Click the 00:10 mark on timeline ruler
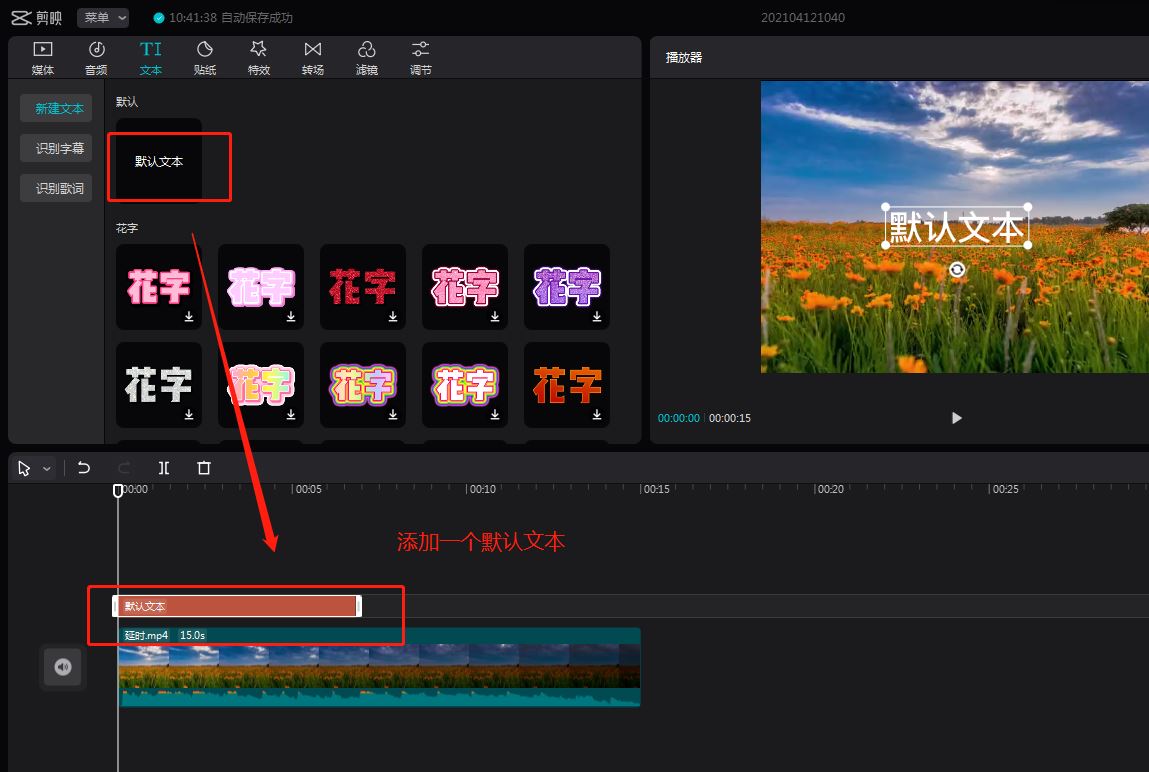The image size is (1149, 772). coord(481,489)
